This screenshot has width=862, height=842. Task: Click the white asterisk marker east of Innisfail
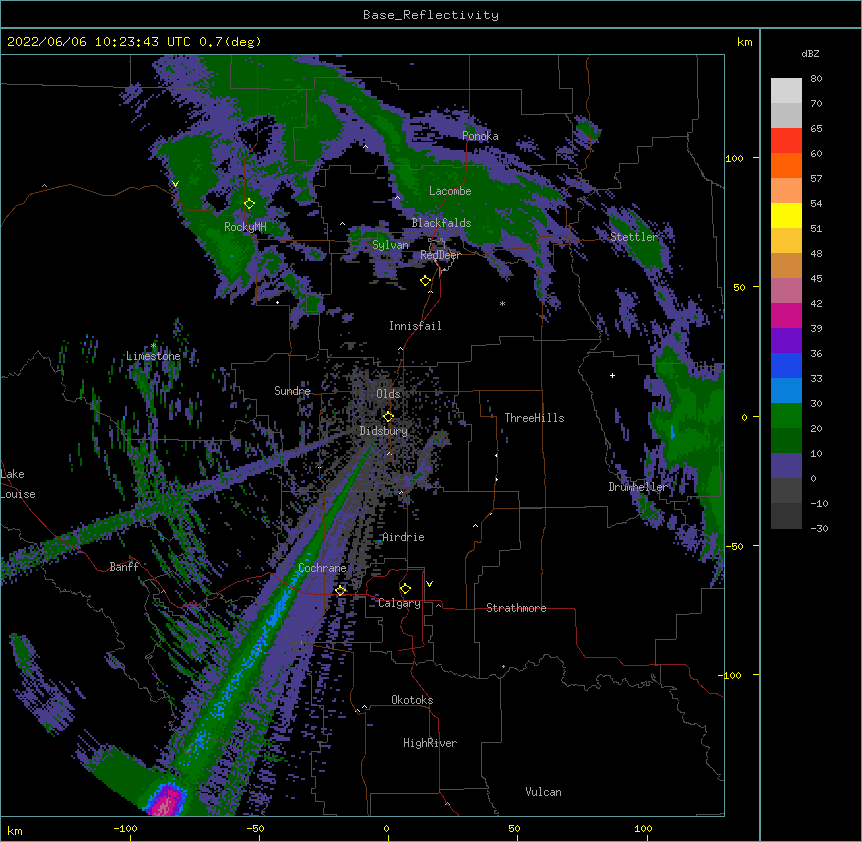point(502,304)
